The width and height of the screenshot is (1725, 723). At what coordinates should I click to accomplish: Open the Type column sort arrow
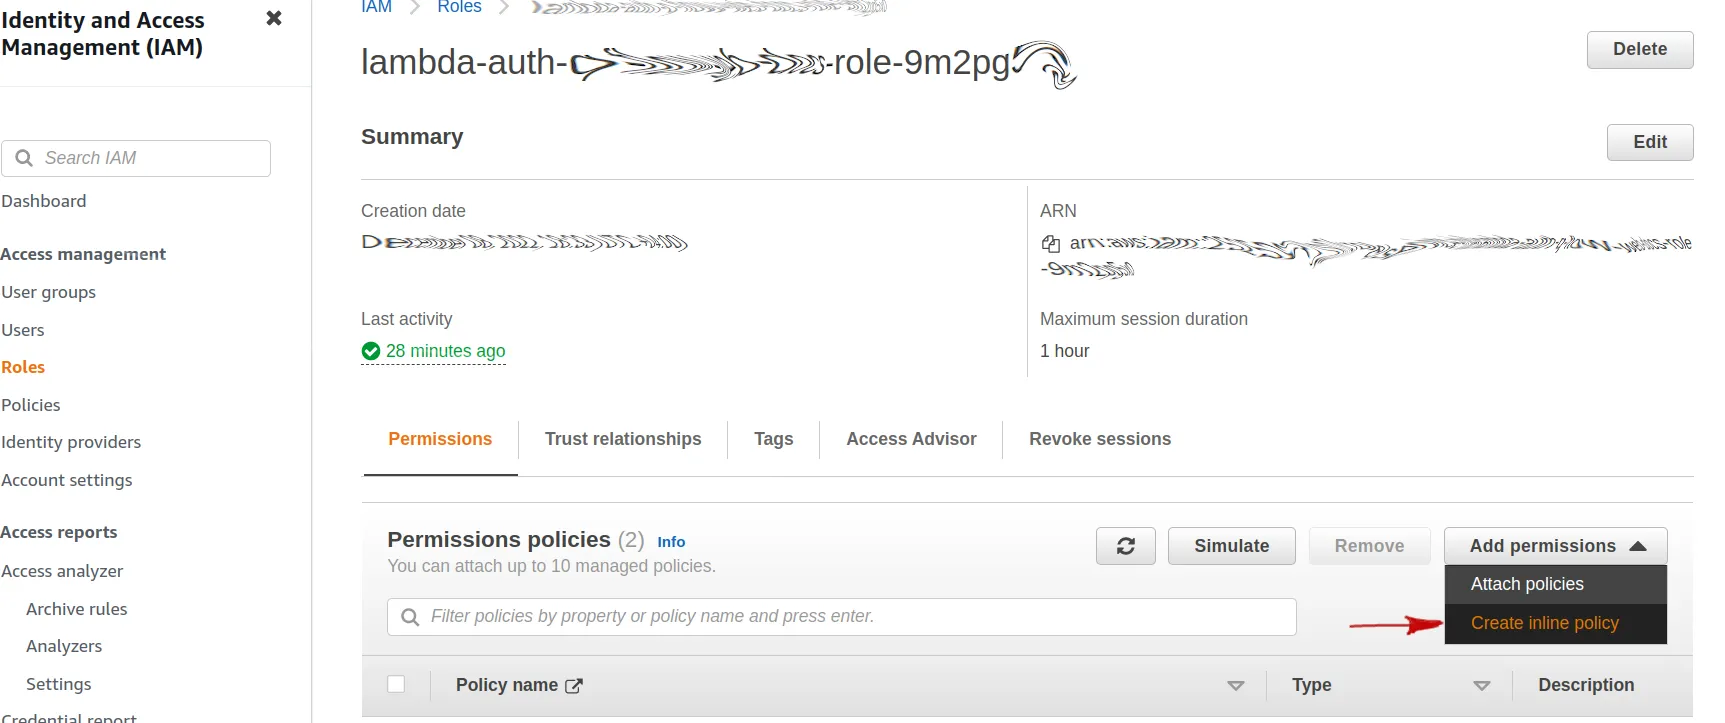[1481, 686]
